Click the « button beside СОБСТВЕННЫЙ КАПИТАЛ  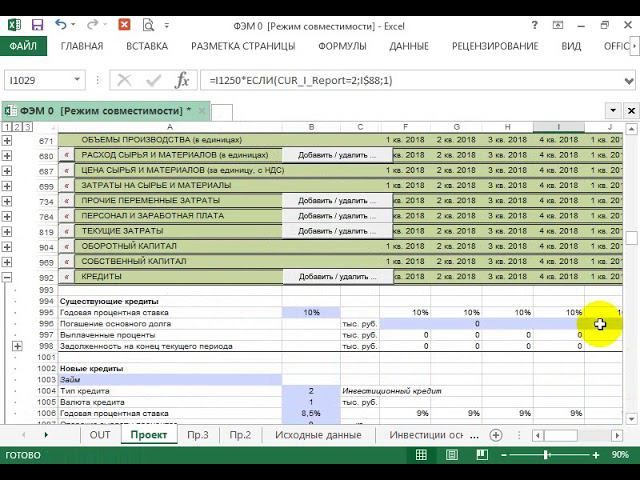pos(66,262)
